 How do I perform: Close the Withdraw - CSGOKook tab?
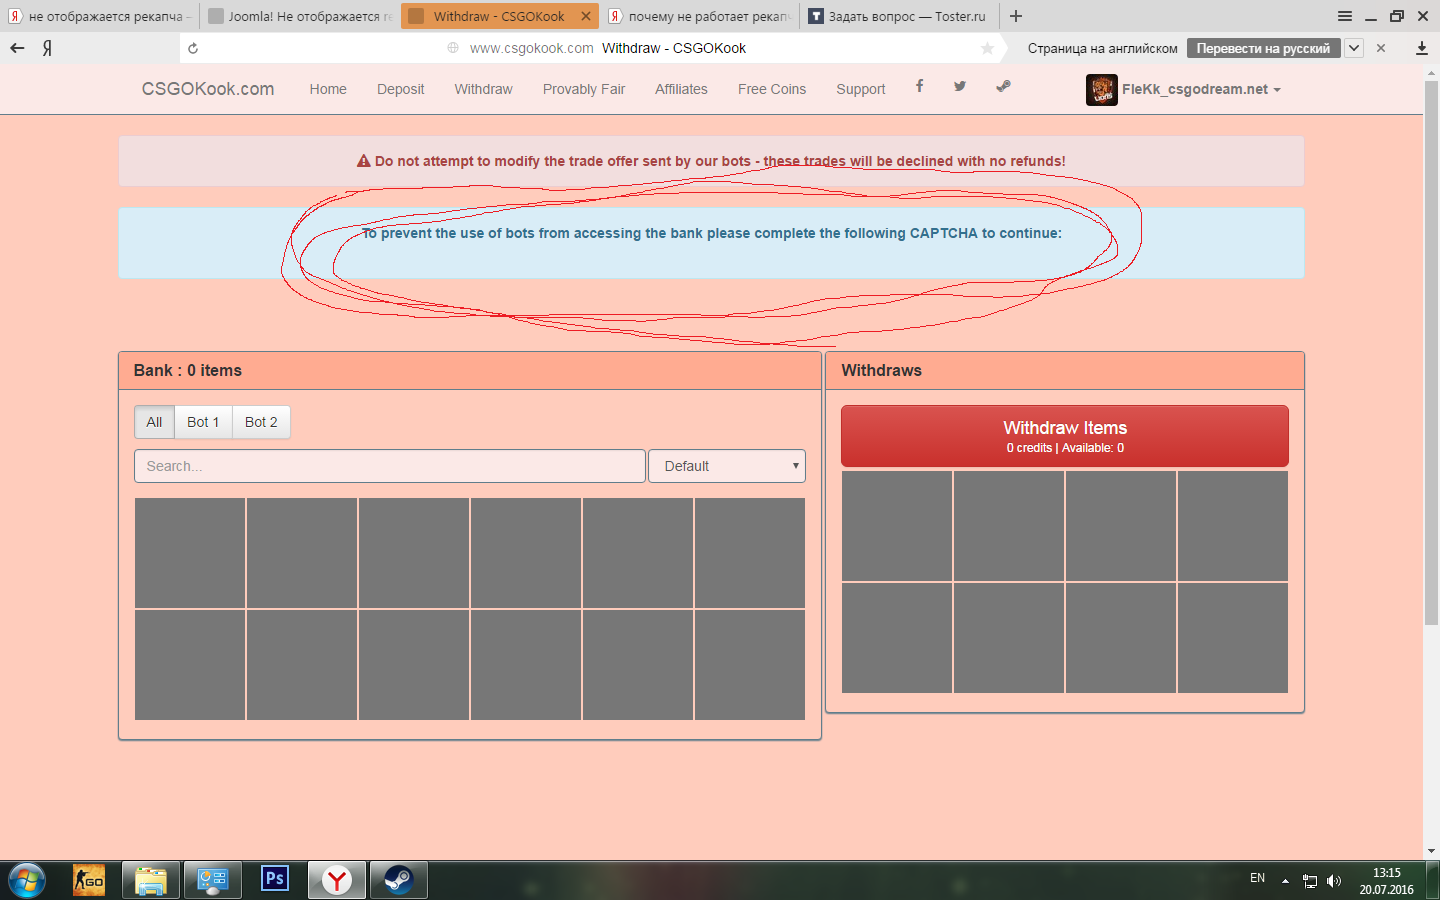586,16
